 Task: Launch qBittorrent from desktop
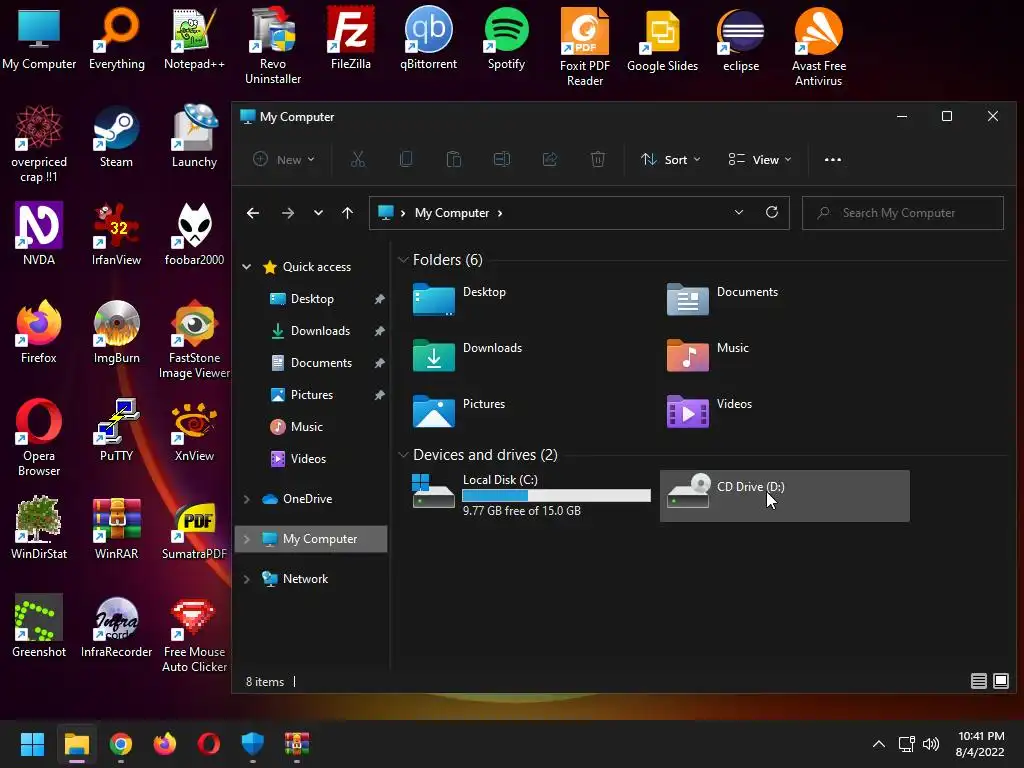(x=428, y=39)
